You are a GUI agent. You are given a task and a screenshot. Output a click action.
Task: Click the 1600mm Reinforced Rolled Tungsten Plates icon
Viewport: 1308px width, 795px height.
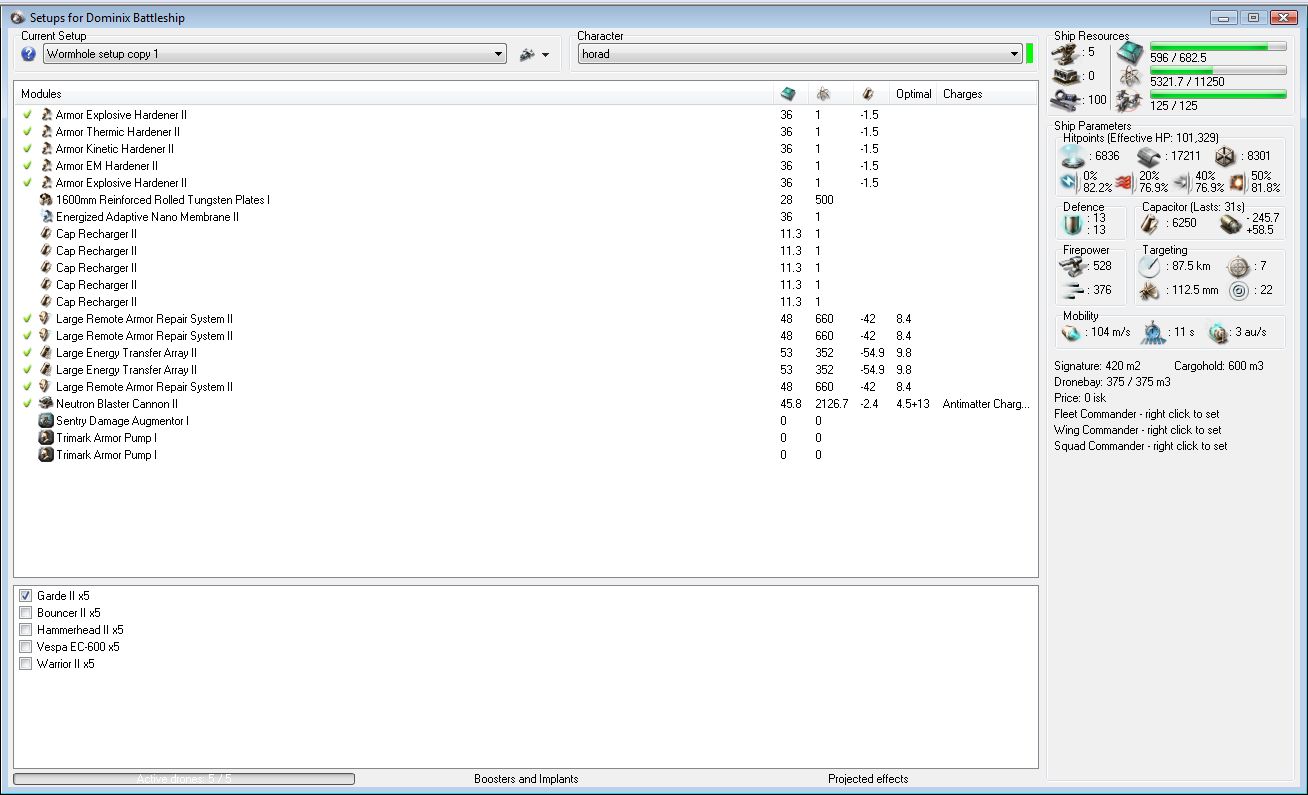(x=46, y=200)
